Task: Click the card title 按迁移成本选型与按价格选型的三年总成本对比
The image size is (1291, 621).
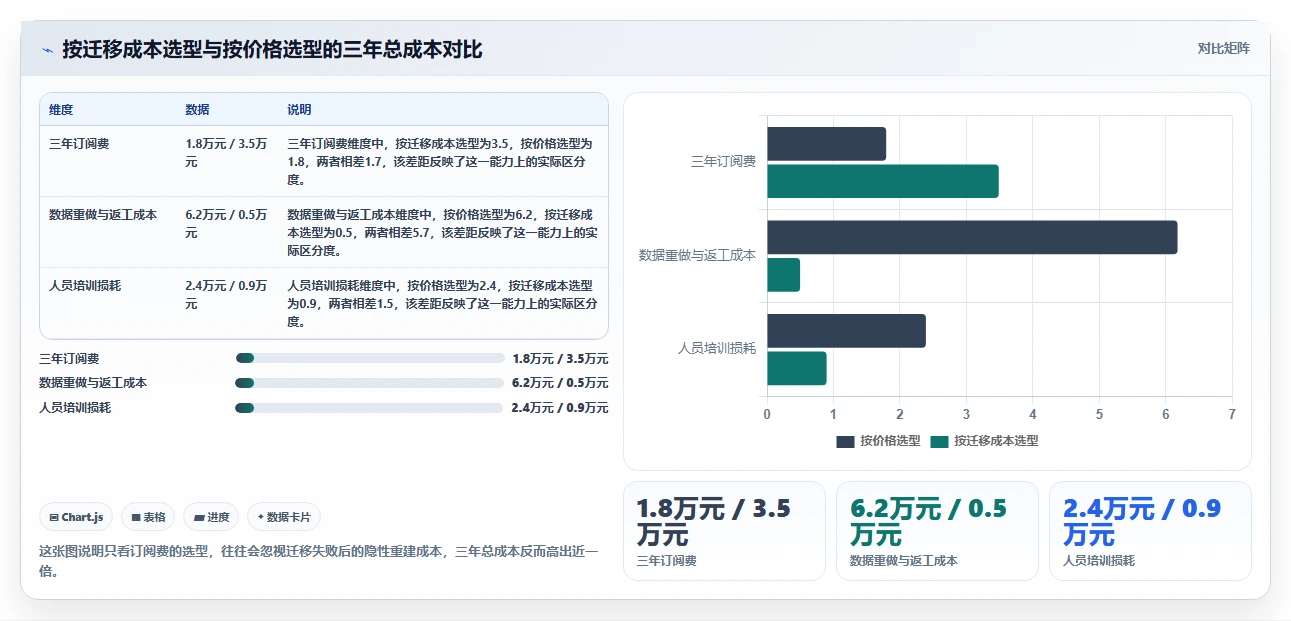Action: (272, 49)
